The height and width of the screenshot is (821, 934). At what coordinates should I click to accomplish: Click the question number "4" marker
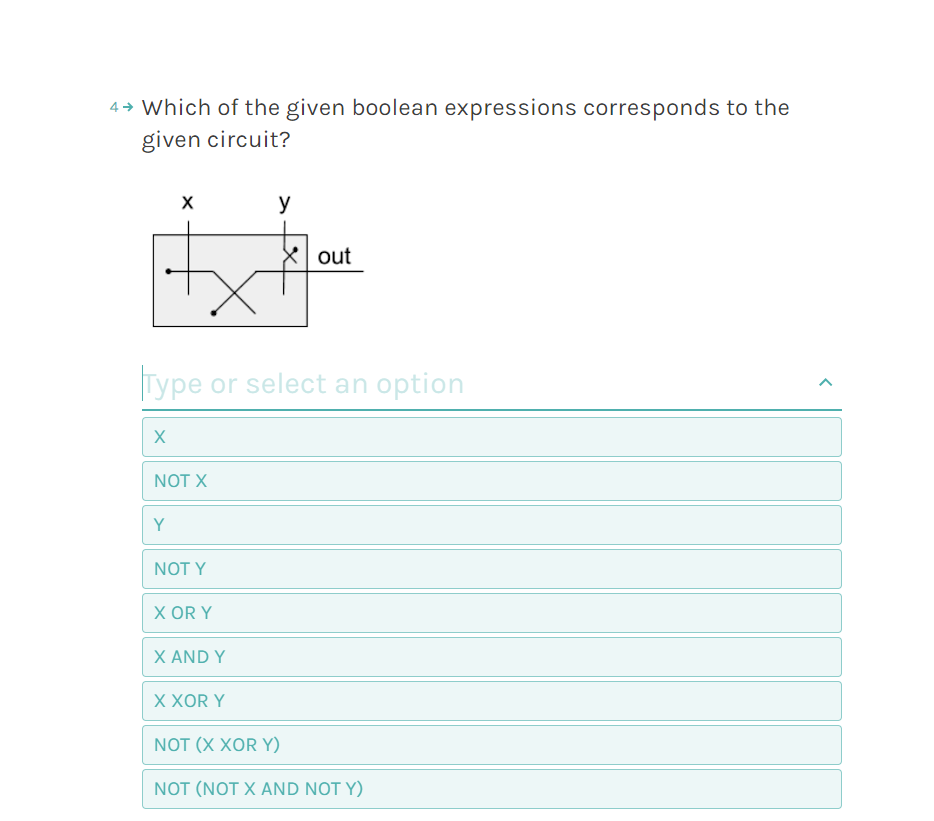point(112,105)
